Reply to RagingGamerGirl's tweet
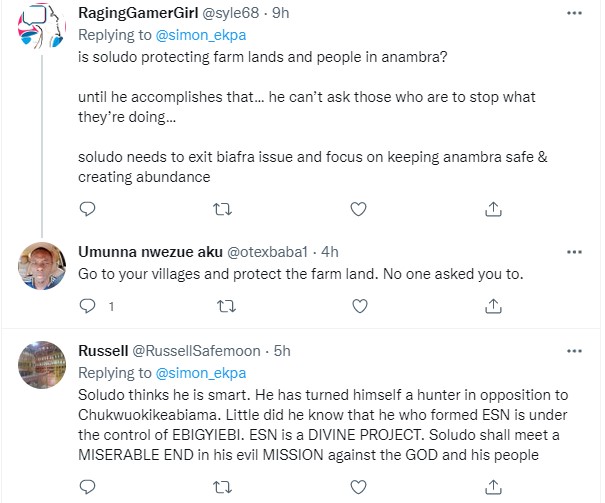The width and height of the screenshot is (605, 503). 88,208
